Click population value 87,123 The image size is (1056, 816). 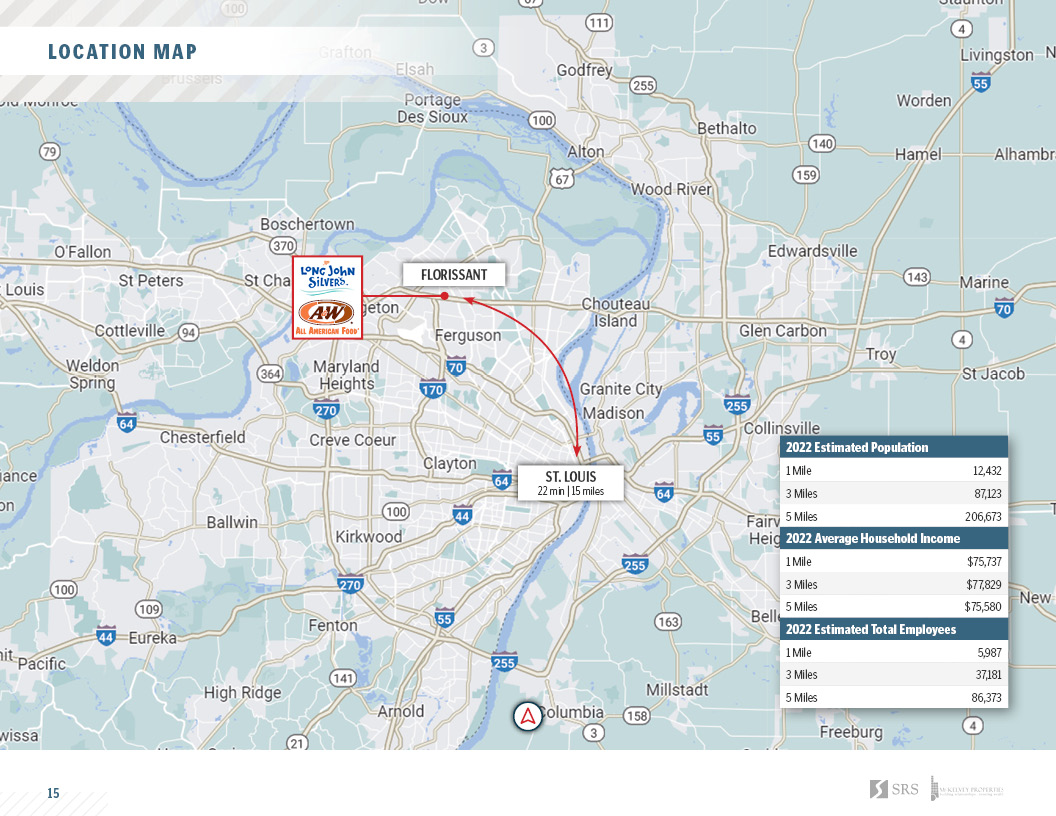pyautogui.click(x=988, y=494)
